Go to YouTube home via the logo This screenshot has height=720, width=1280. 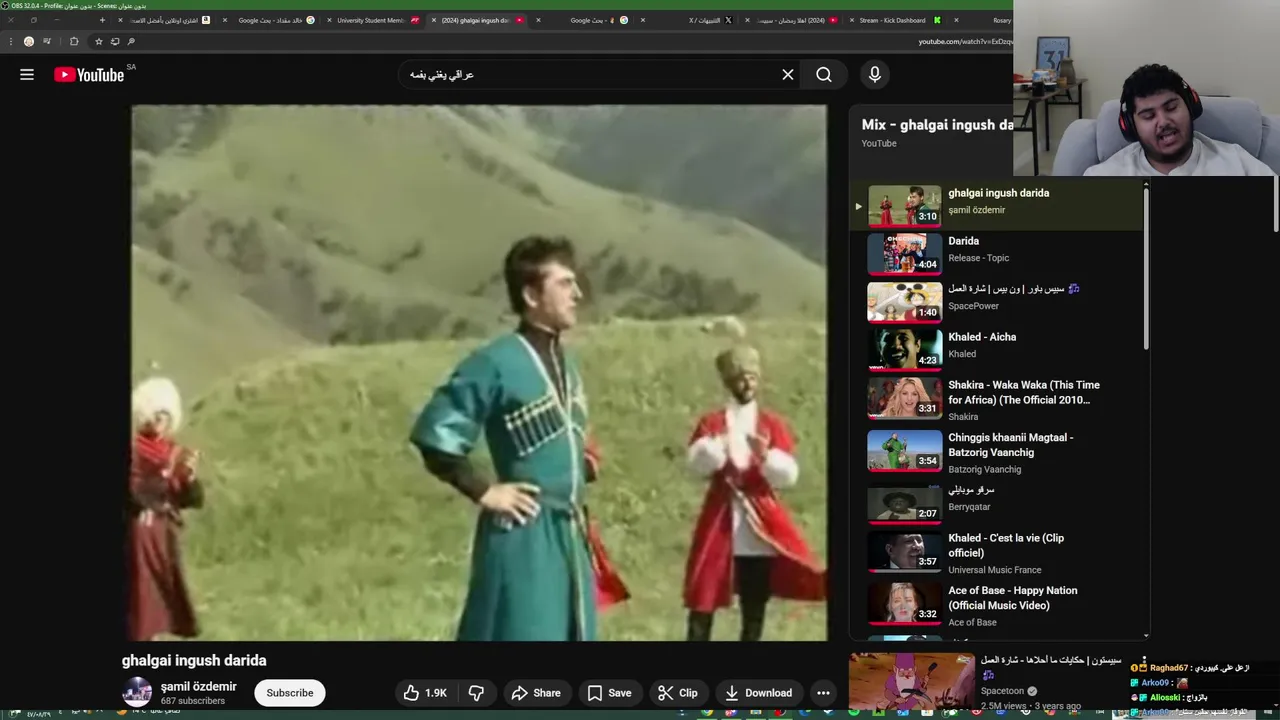89,75
